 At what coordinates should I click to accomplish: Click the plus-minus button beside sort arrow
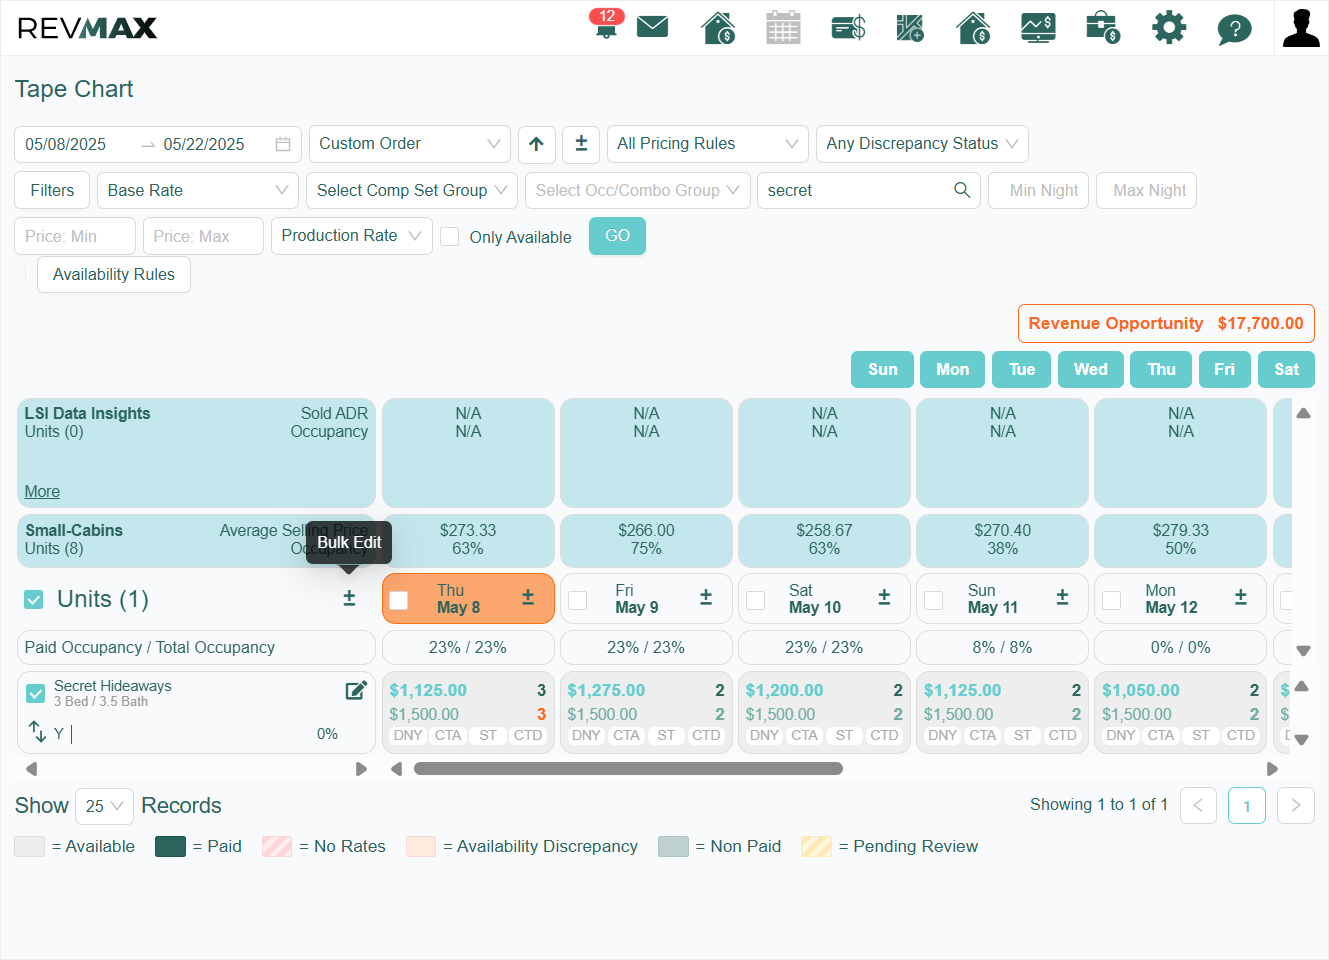pos(581,144)
